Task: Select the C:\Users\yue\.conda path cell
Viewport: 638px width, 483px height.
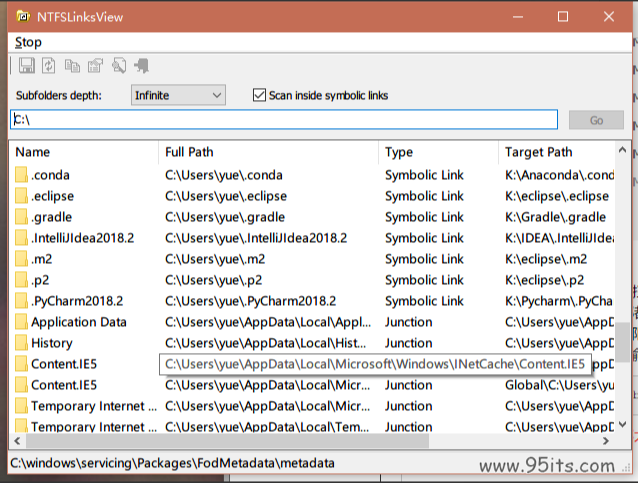Action: (223, 175)
